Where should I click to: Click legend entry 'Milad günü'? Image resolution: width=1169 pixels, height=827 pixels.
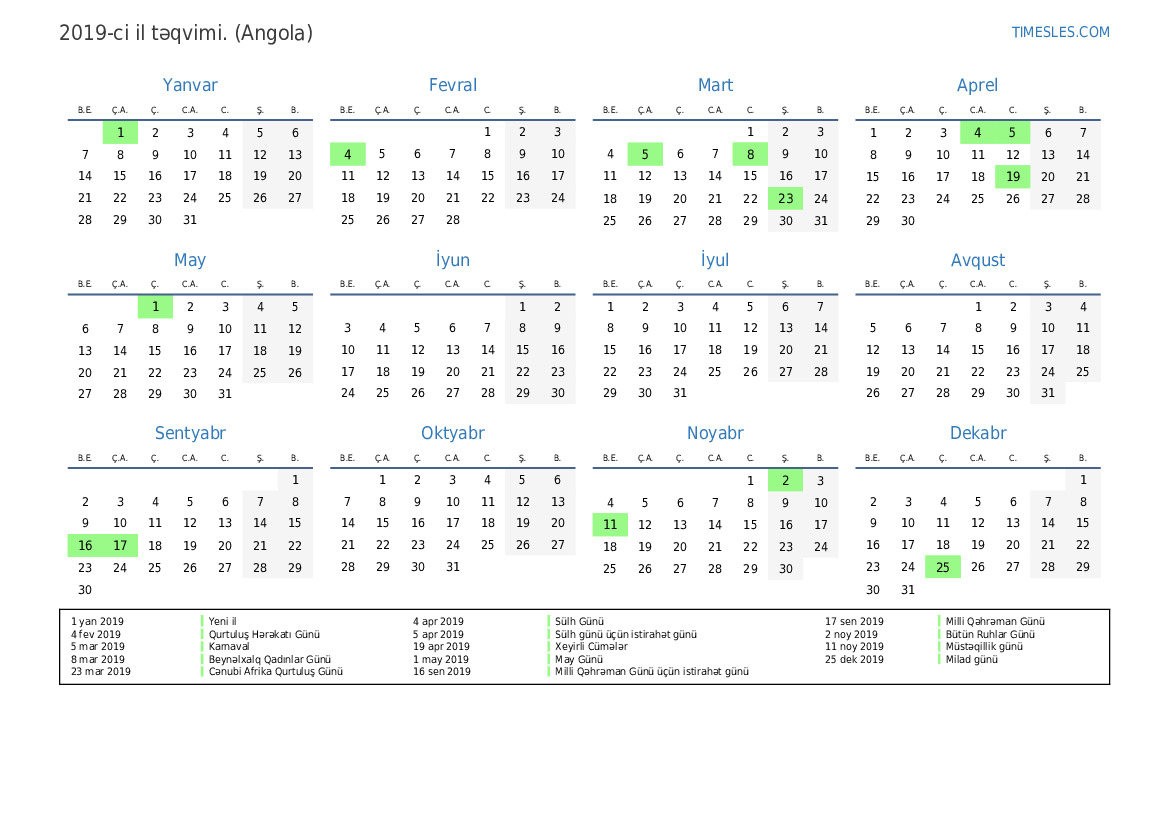coord(971,659)
